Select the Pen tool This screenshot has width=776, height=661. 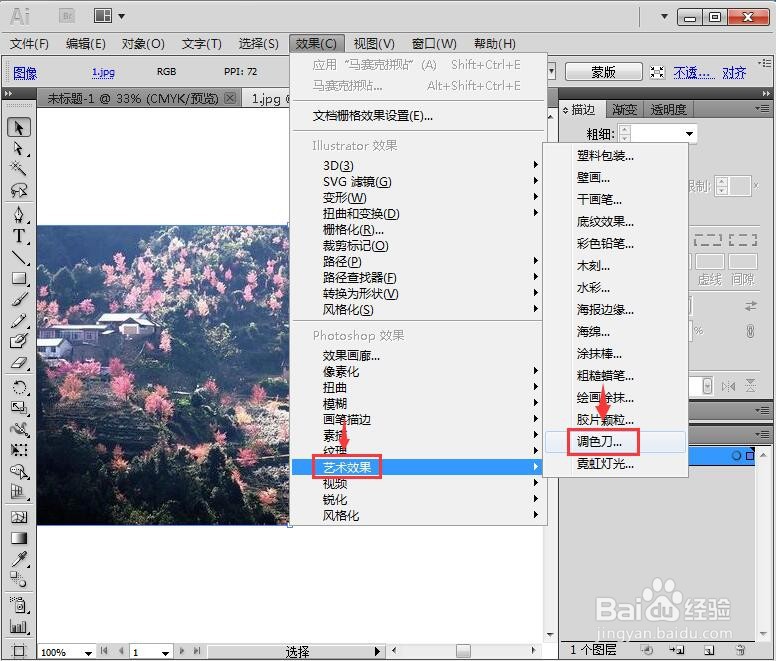pos(19,214)
